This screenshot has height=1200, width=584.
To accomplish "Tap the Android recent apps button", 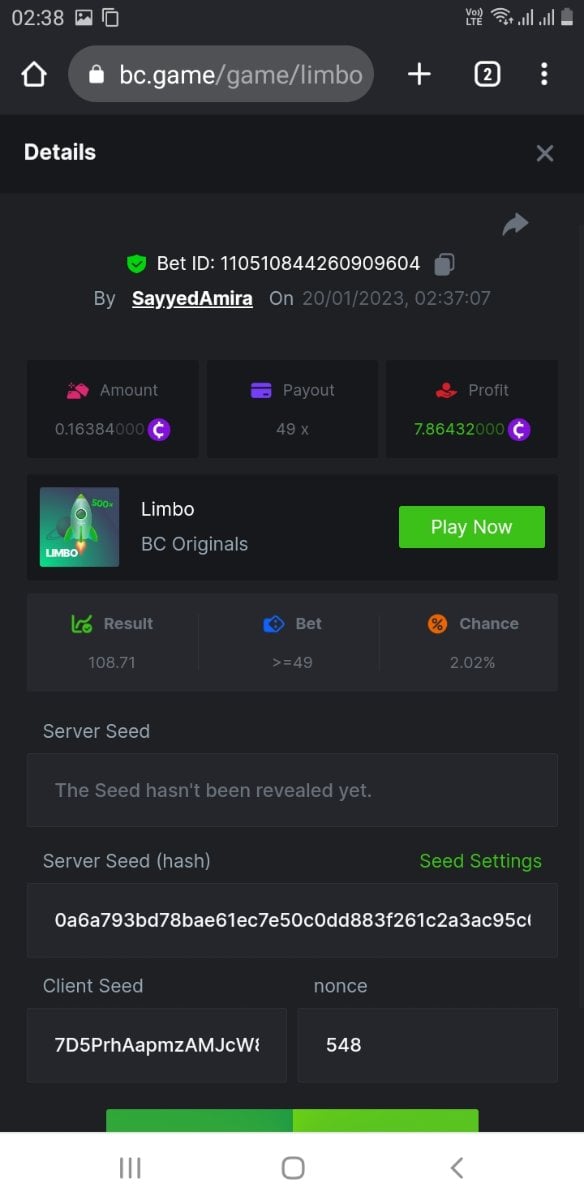I will tap(130, 1167).
